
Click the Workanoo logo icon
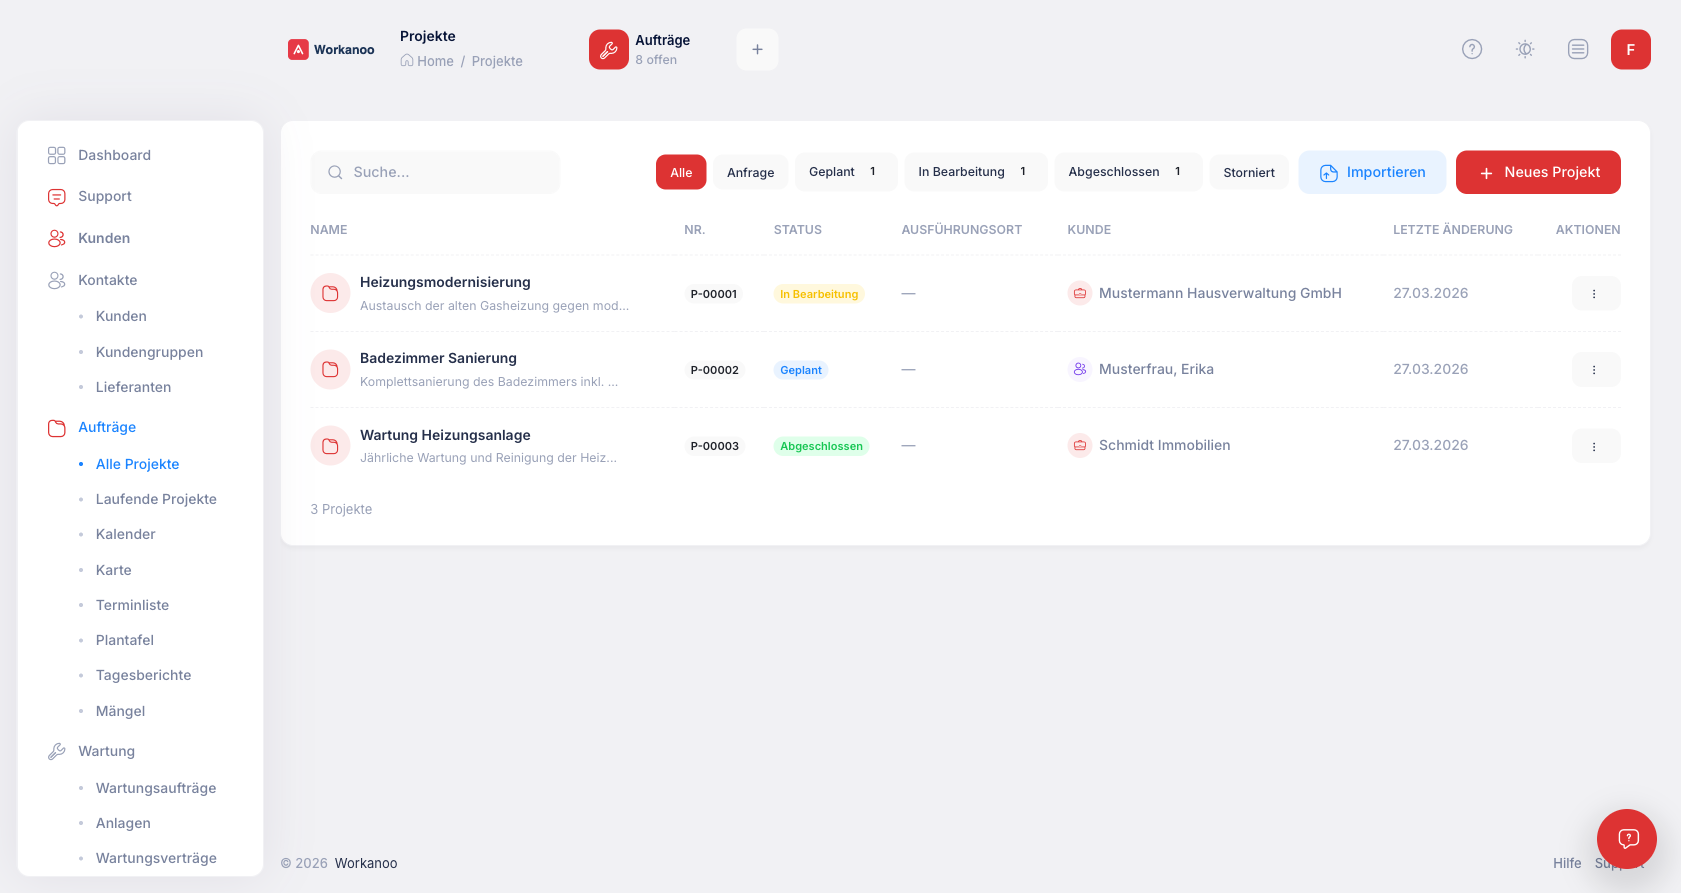click(x=298, y=49)
